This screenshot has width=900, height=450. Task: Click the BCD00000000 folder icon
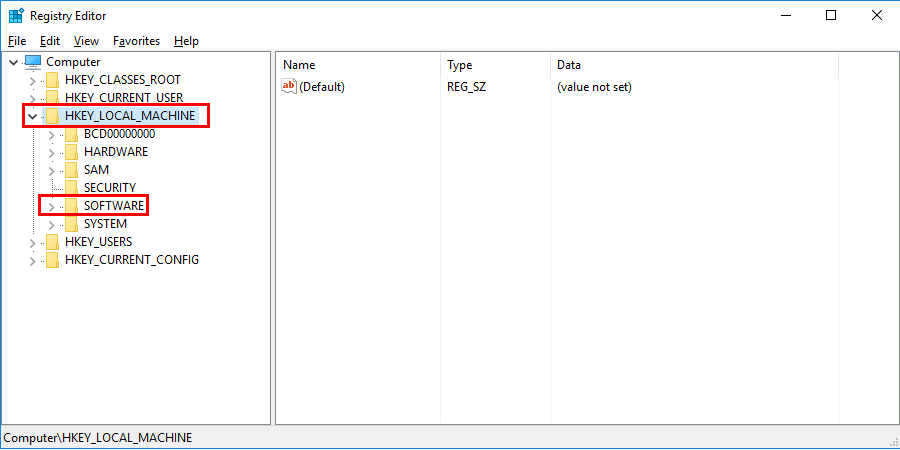[x=71, y=134]
